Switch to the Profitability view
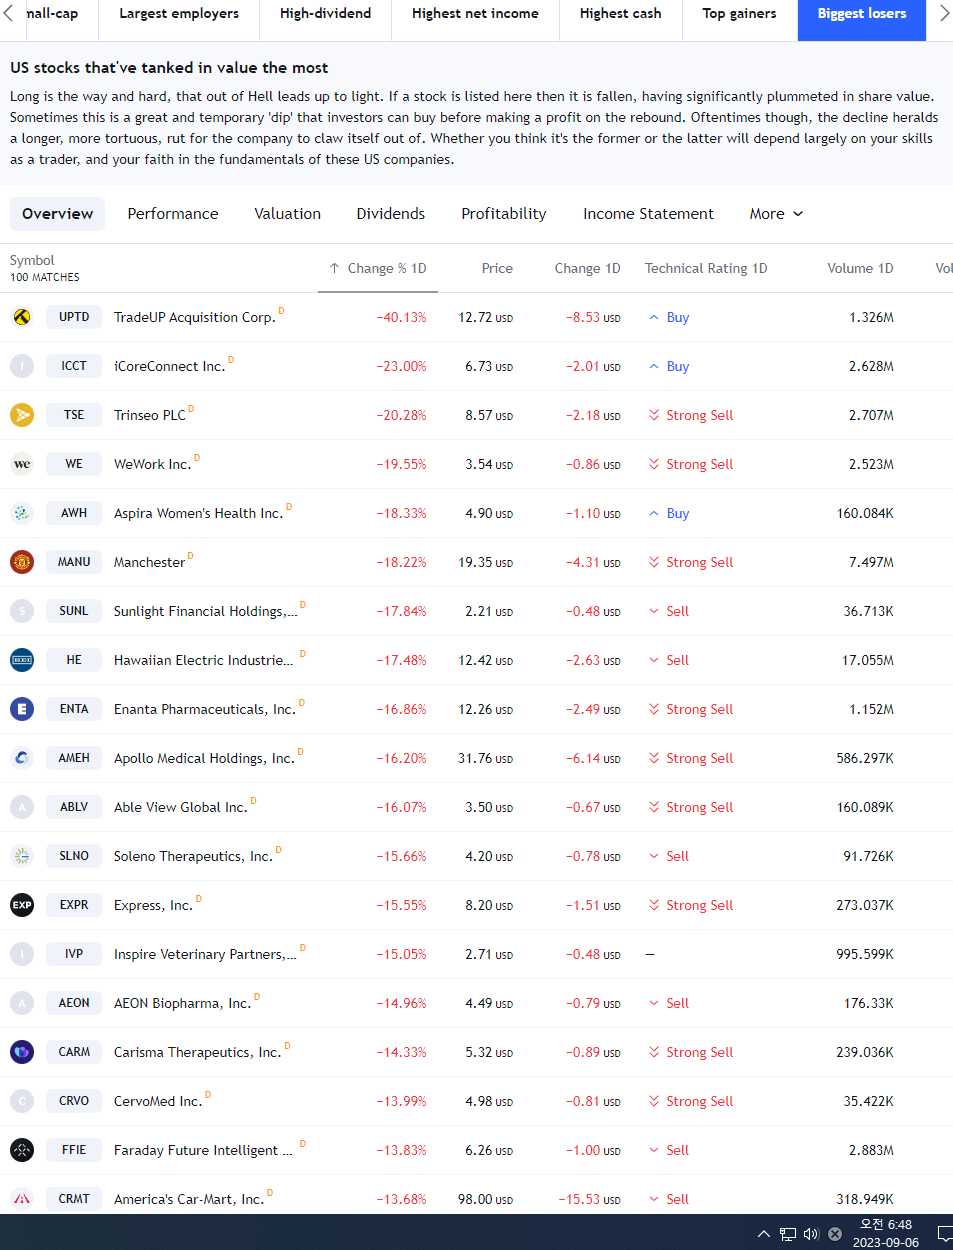Viewport: 953px width, 1250px height. coord(504,214)
